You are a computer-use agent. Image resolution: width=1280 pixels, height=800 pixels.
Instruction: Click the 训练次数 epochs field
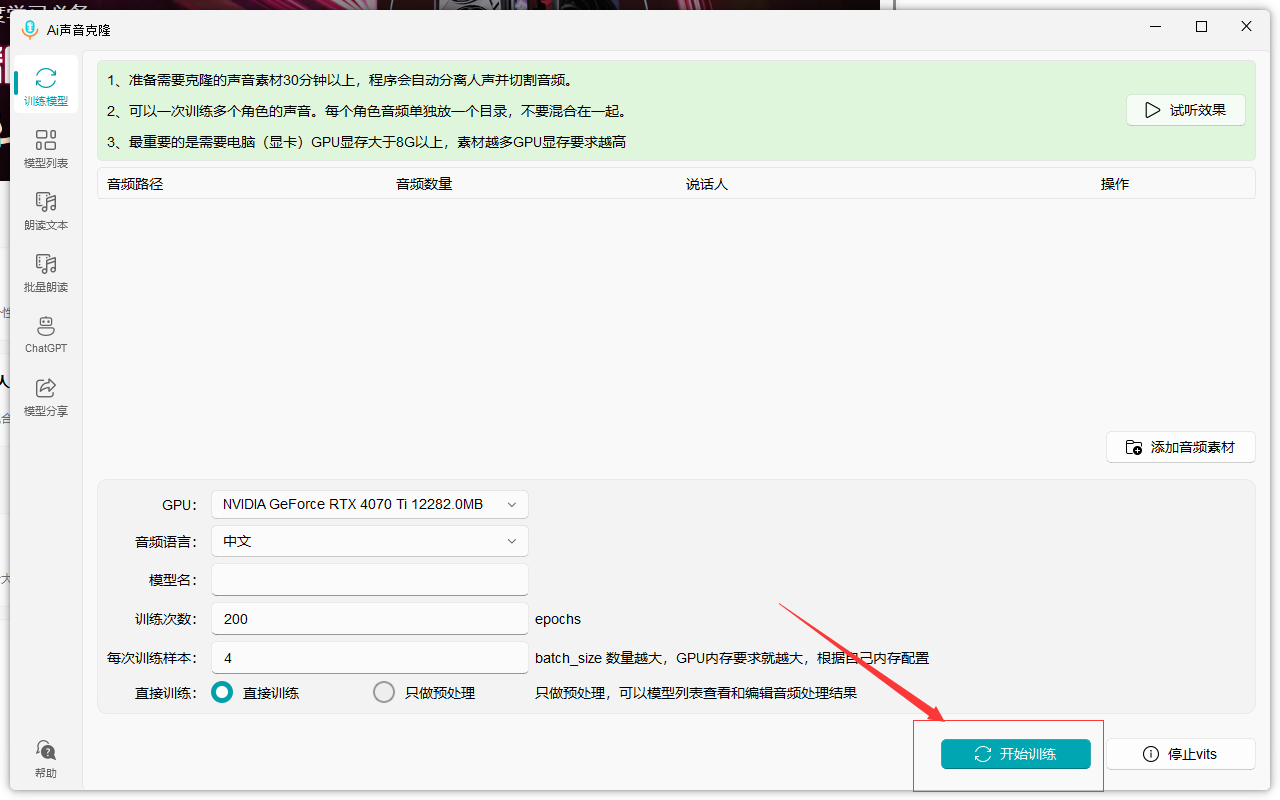[x=369, y=619]
